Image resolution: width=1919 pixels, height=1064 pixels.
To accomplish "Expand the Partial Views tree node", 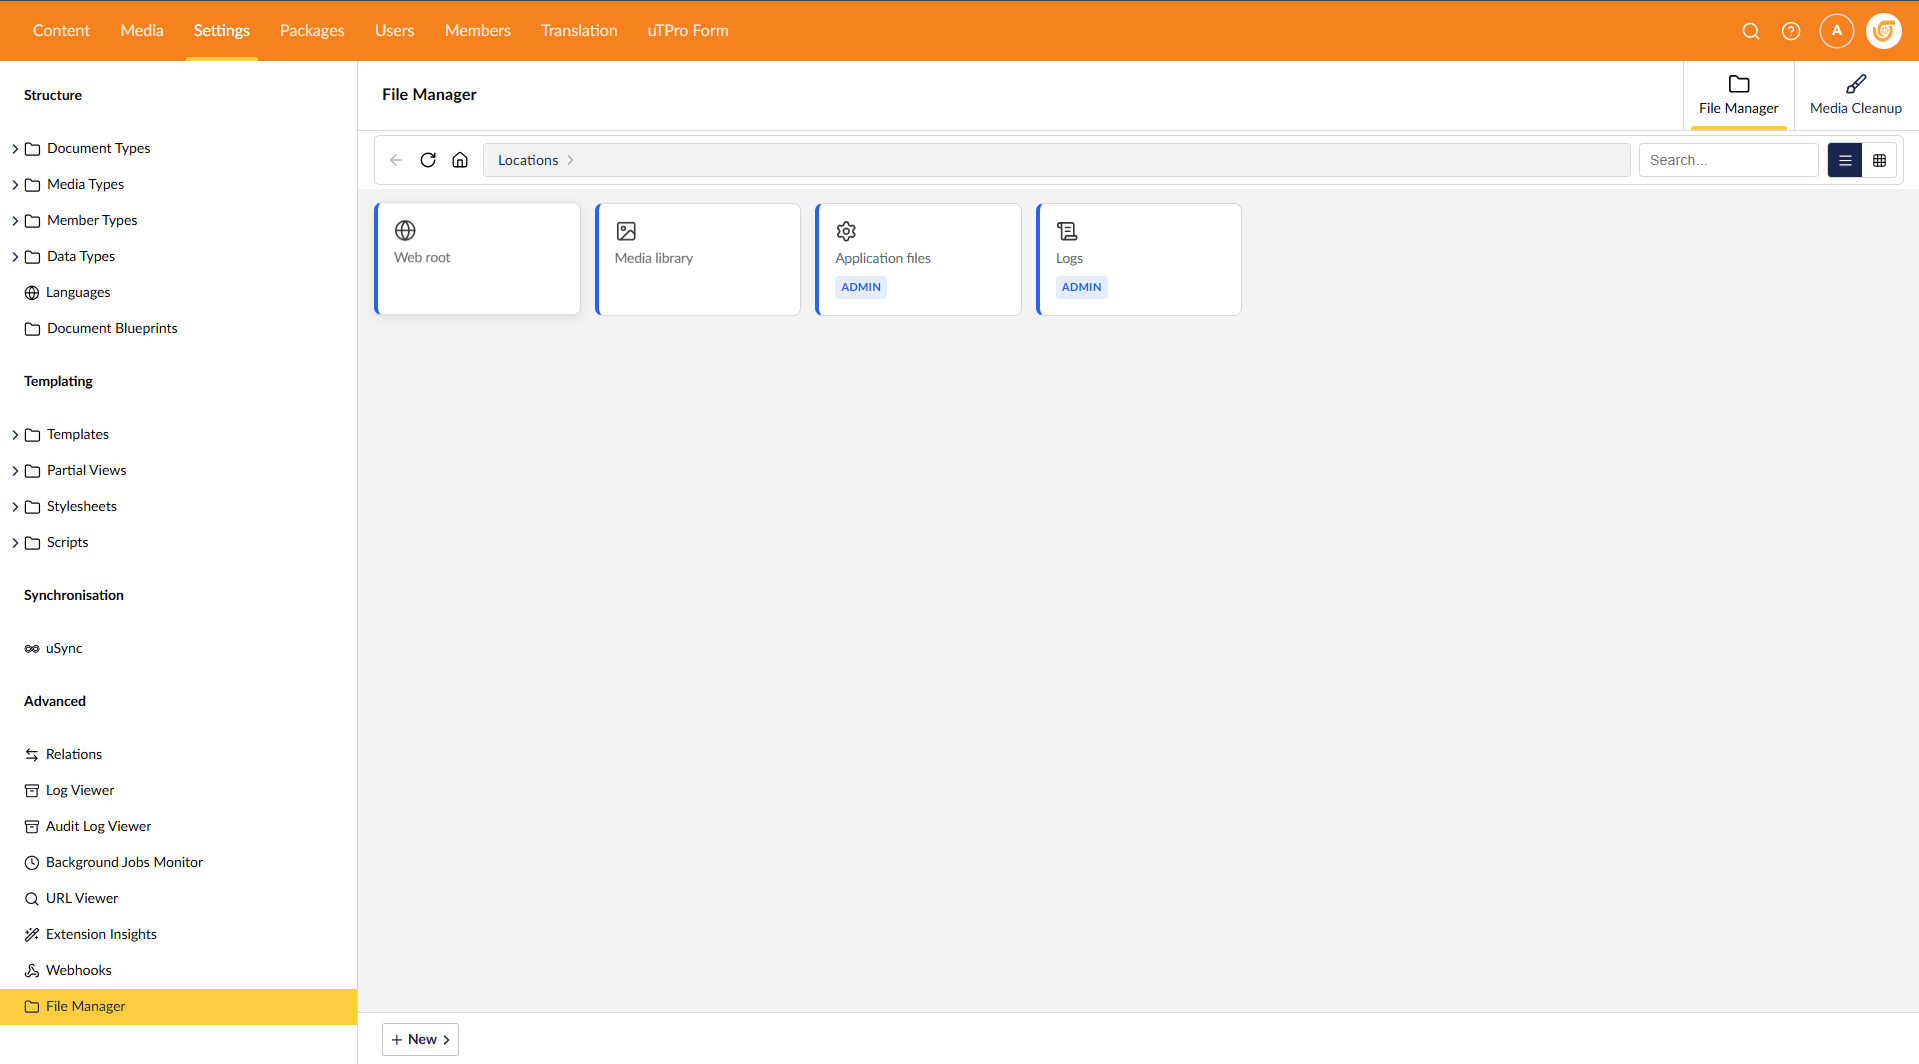I will point(15,471).
